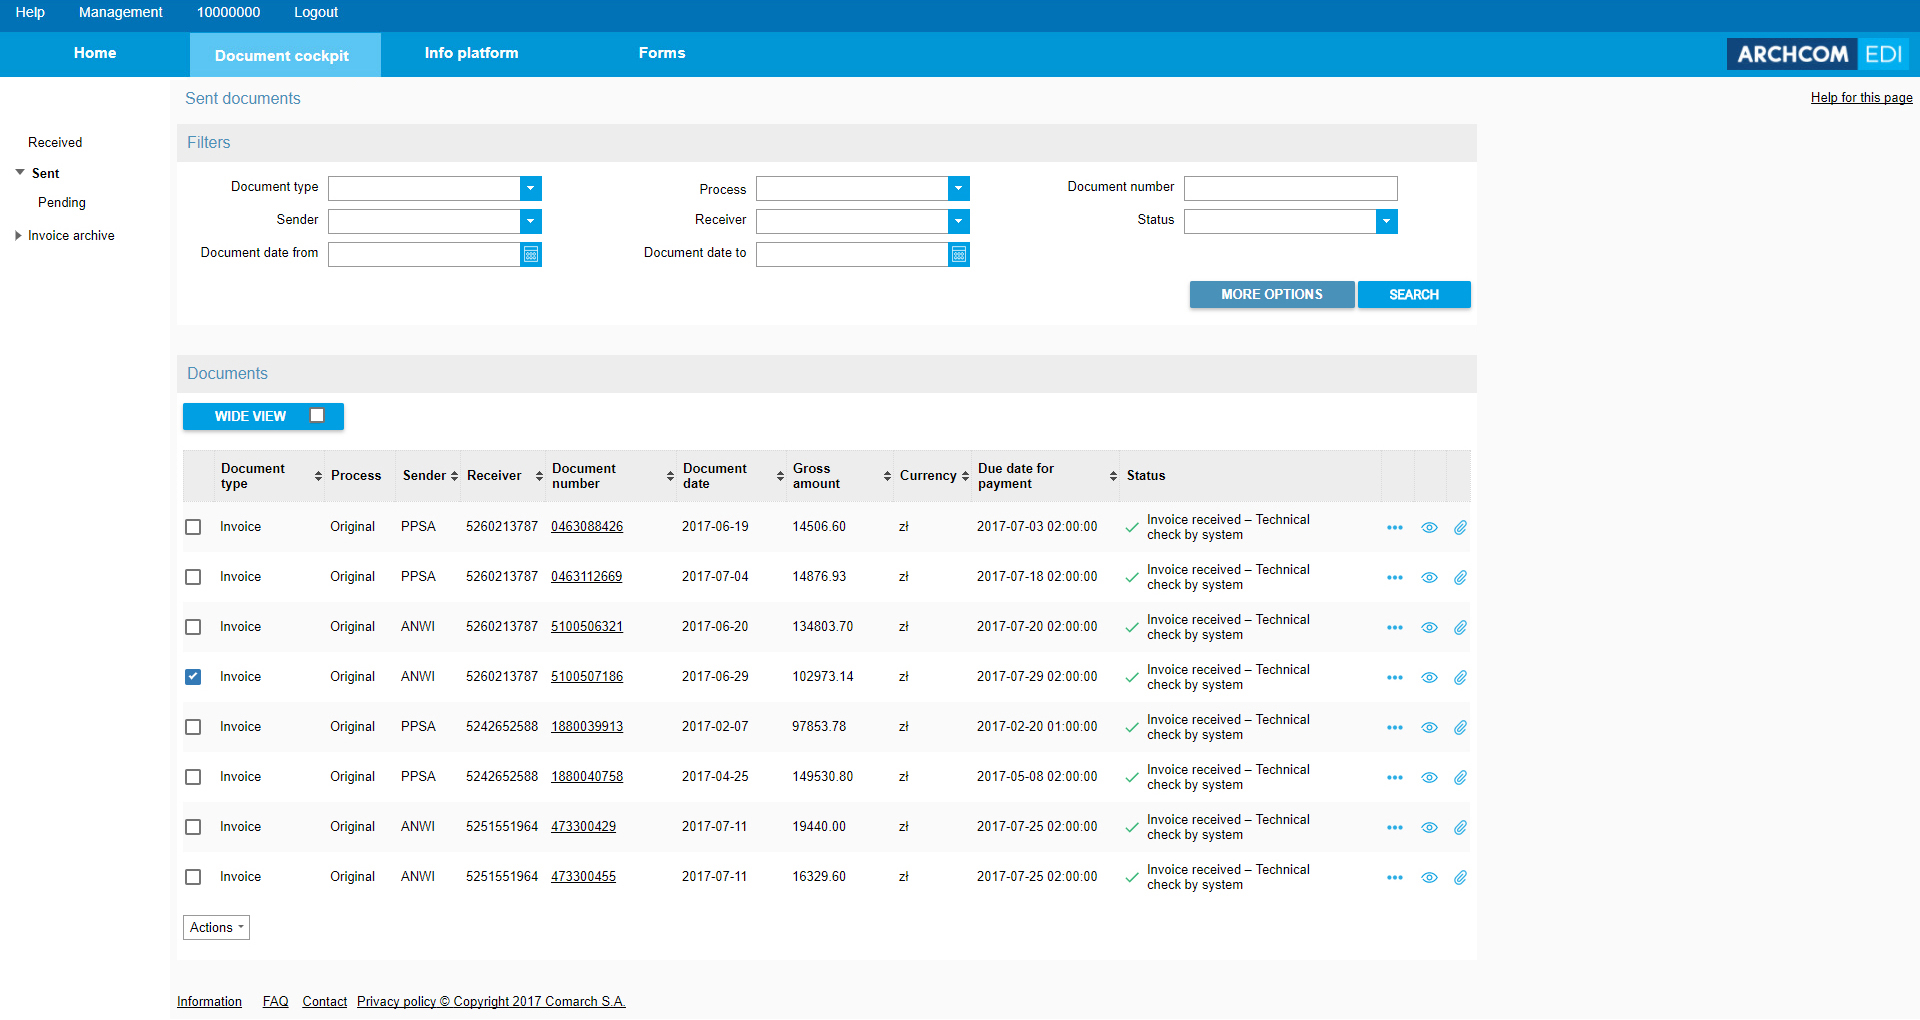Preview invoice 0463088426 with eye icon
This screenshot has width=1920, height=1020.
[1429, 528]
